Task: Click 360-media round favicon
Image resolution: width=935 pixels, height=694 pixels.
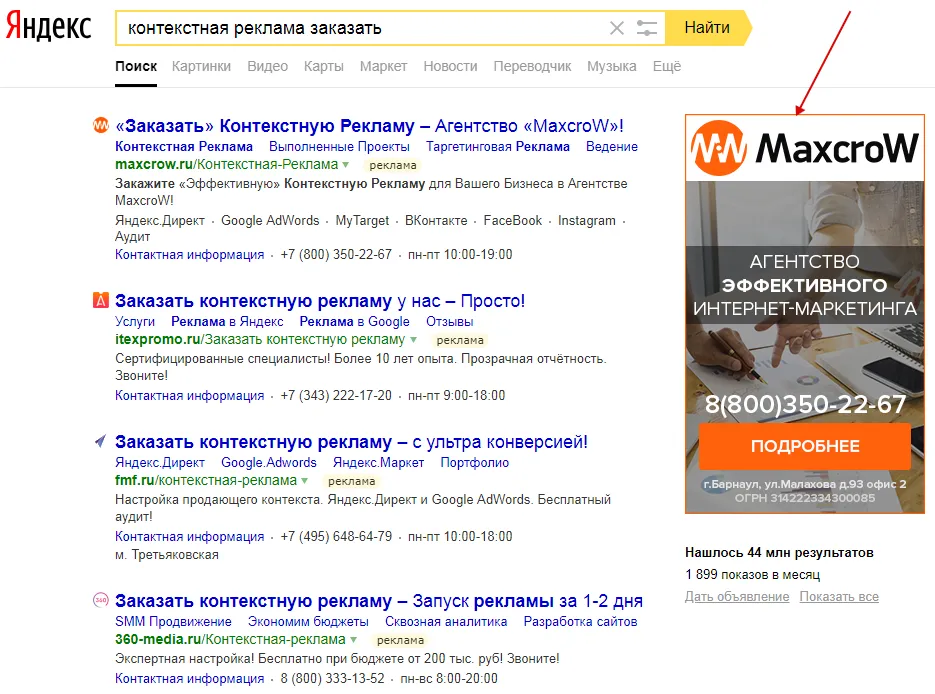Action: (101, 600)
